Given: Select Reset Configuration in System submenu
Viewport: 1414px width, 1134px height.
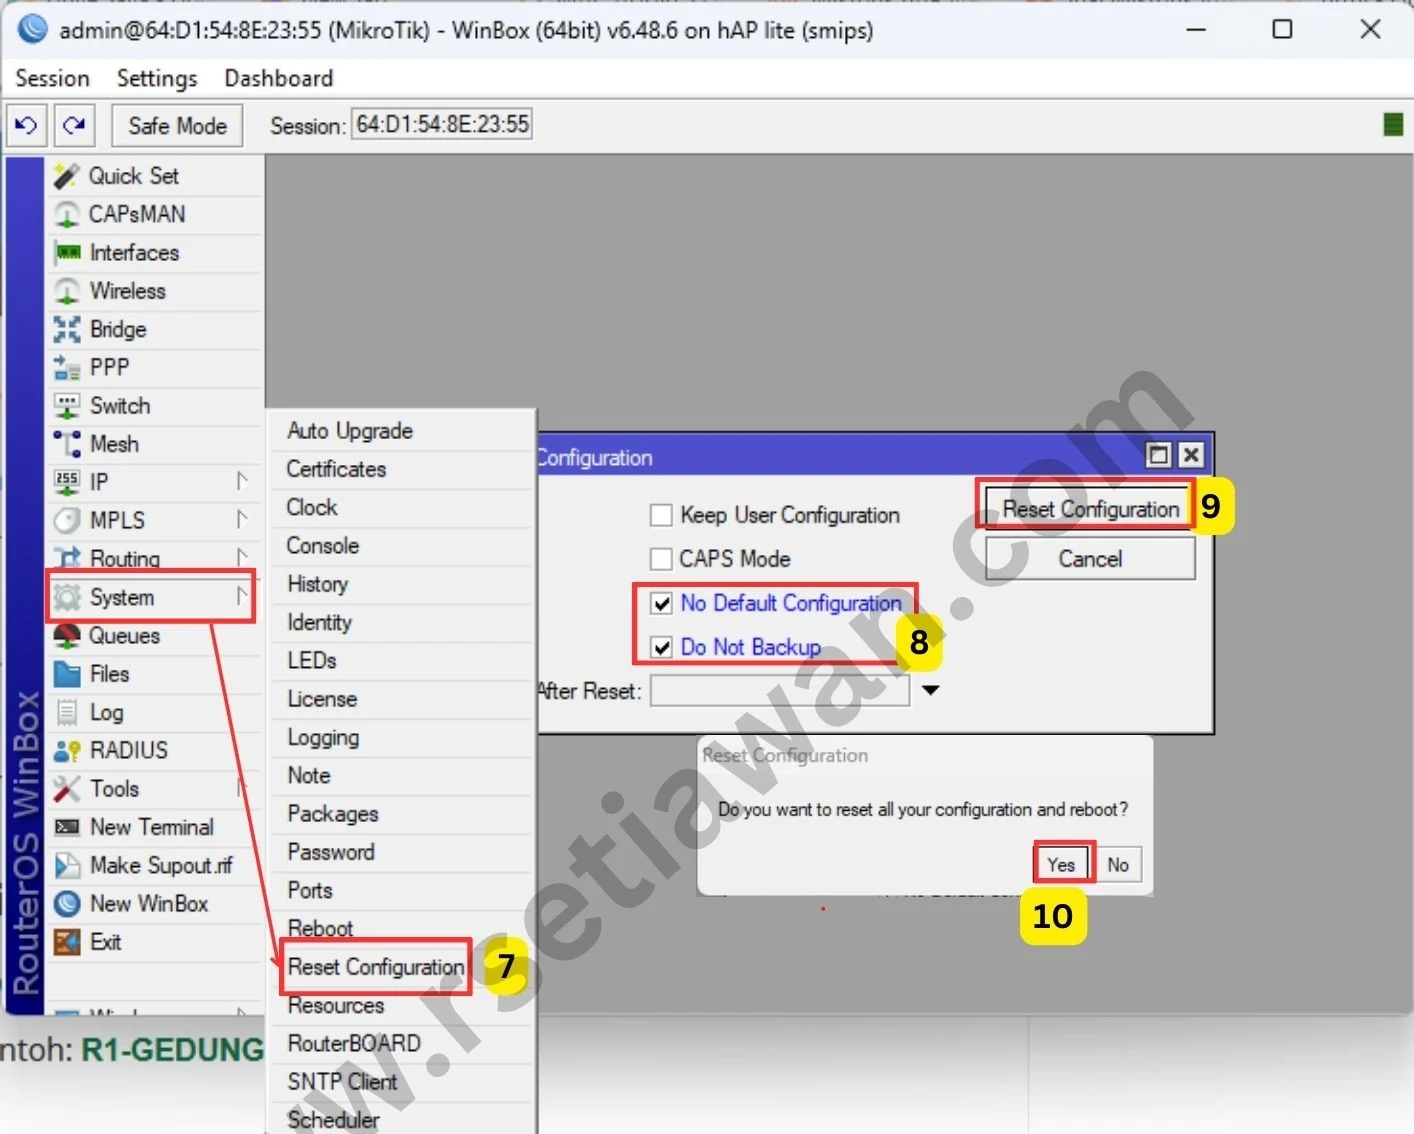Looking at the screenshot, I should click(x=376, y=967).
